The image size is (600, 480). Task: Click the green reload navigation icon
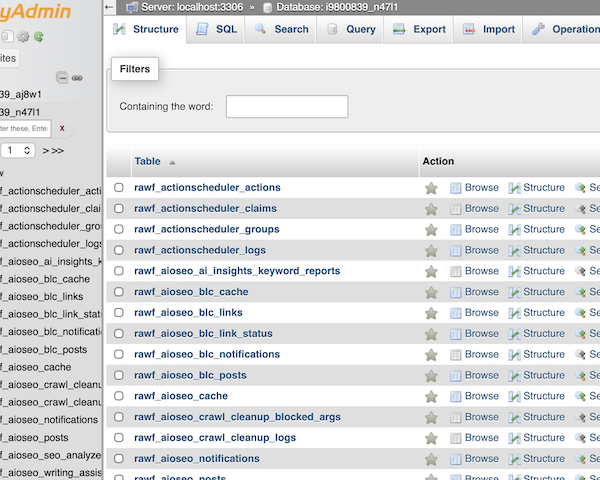(39, 36)
